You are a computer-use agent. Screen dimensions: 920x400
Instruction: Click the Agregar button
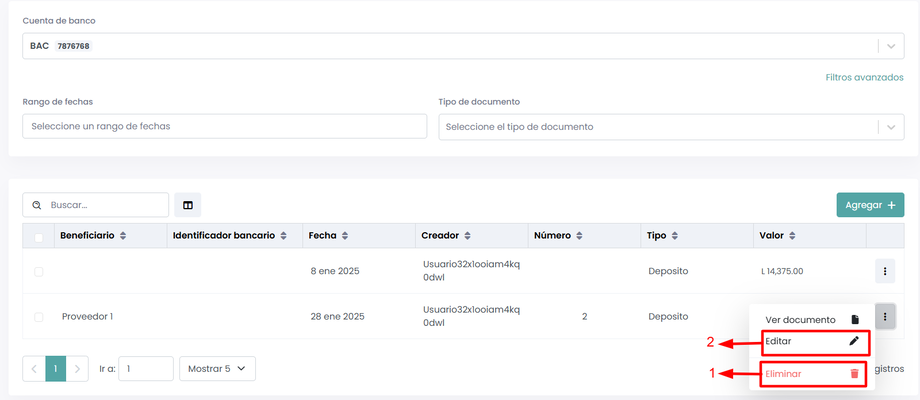(x=869, y=205)
